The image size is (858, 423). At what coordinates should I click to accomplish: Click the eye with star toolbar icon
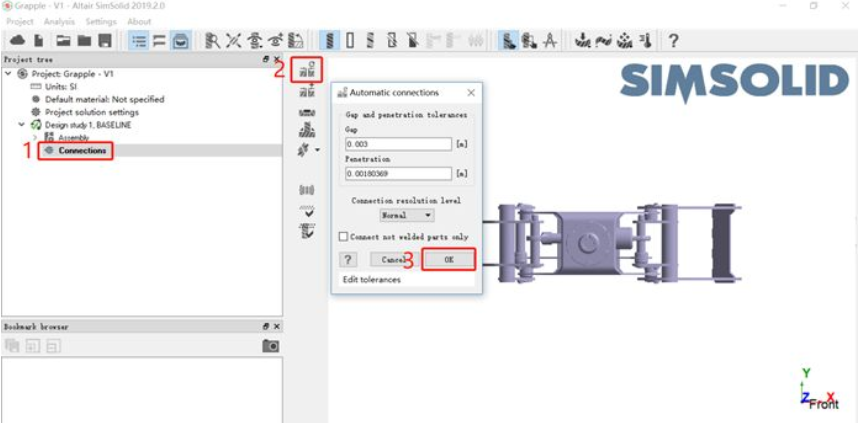[275, 40]
